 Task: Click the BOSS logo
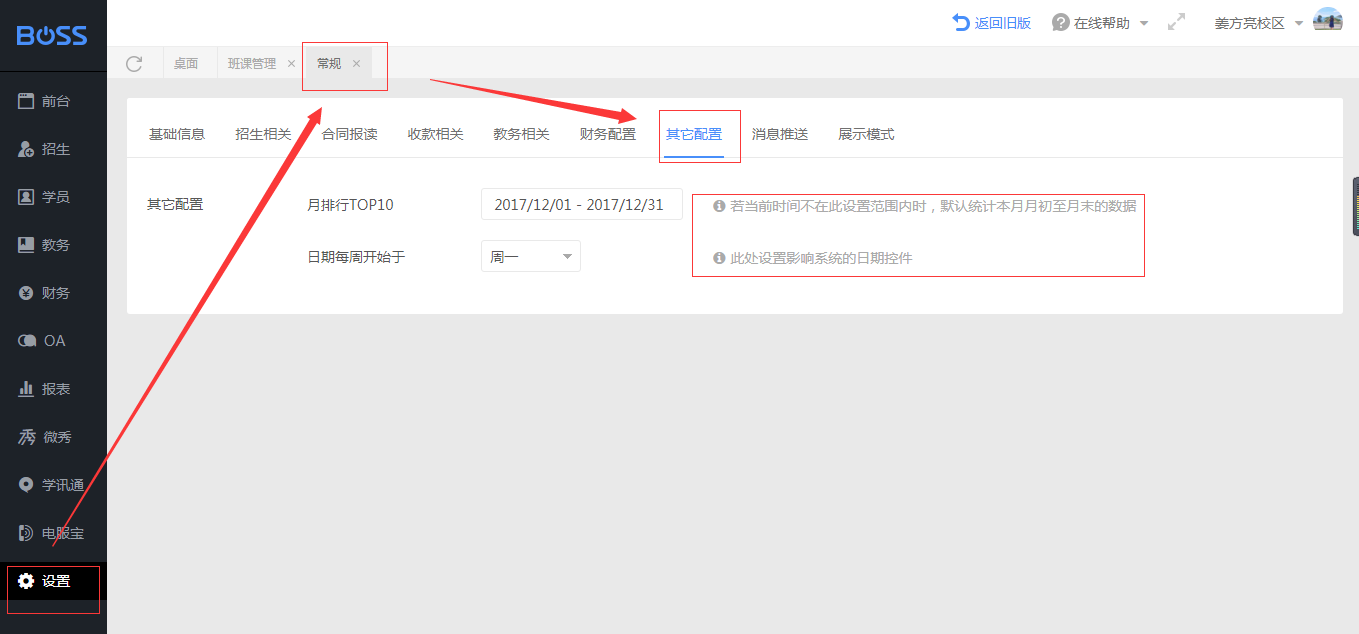click(52, 36)
